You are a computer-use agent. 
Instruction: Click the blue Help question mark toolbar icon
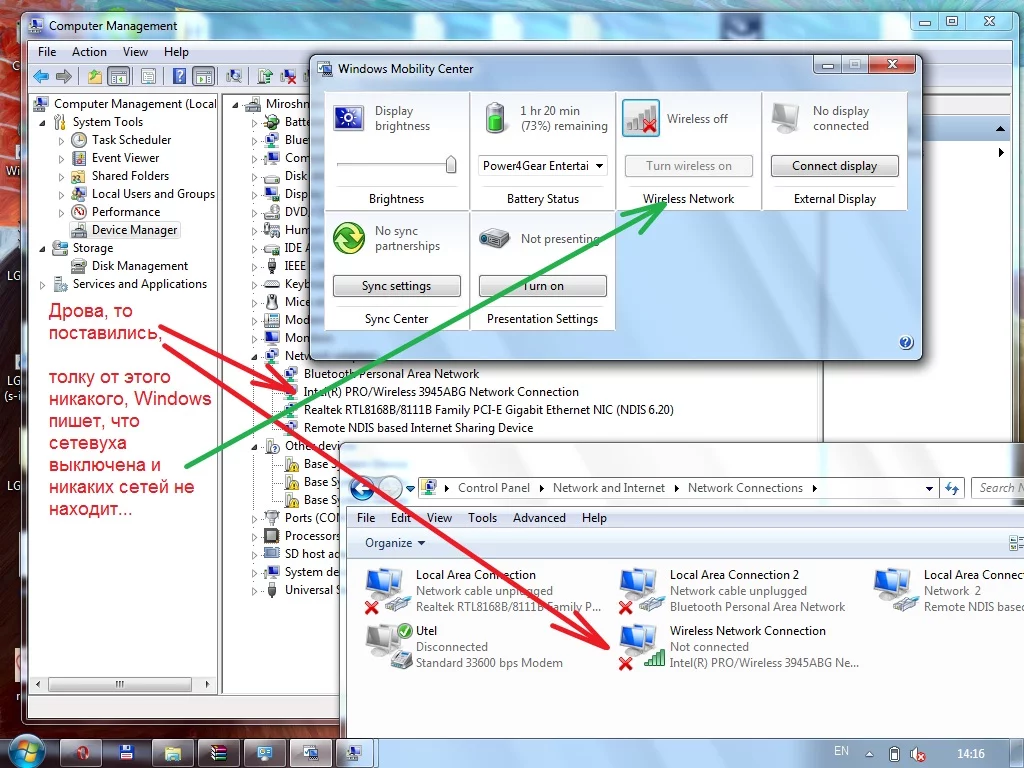179,77
